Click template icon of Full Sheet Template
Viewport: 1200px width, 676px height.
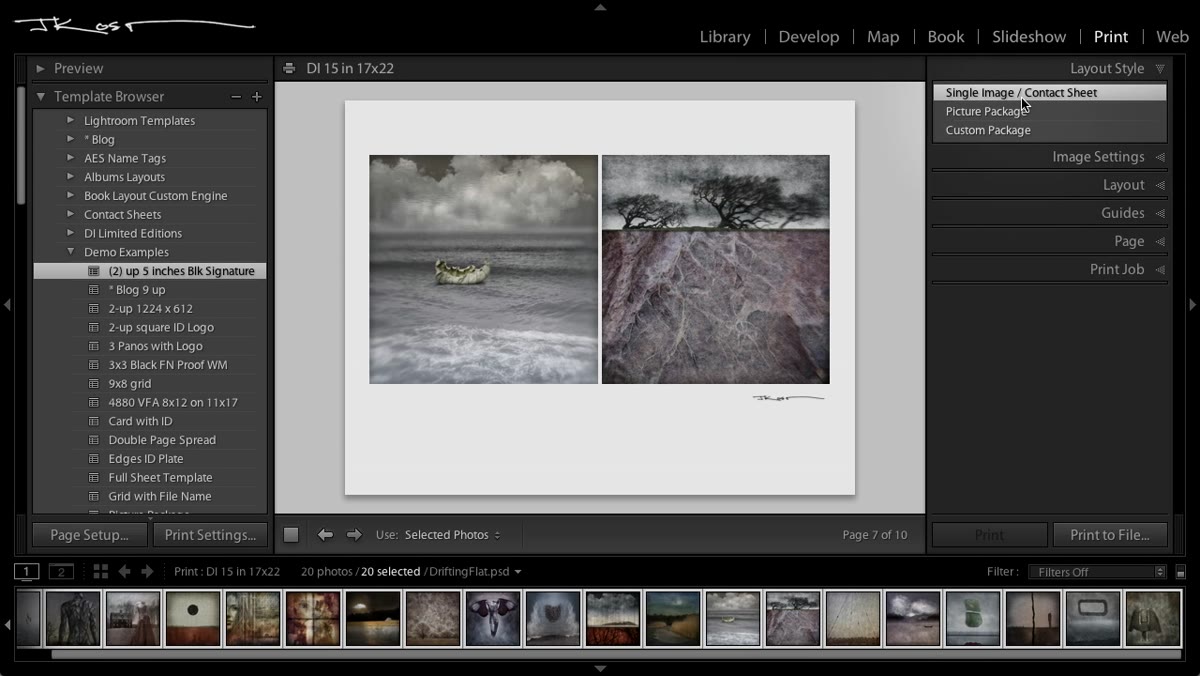94,478
